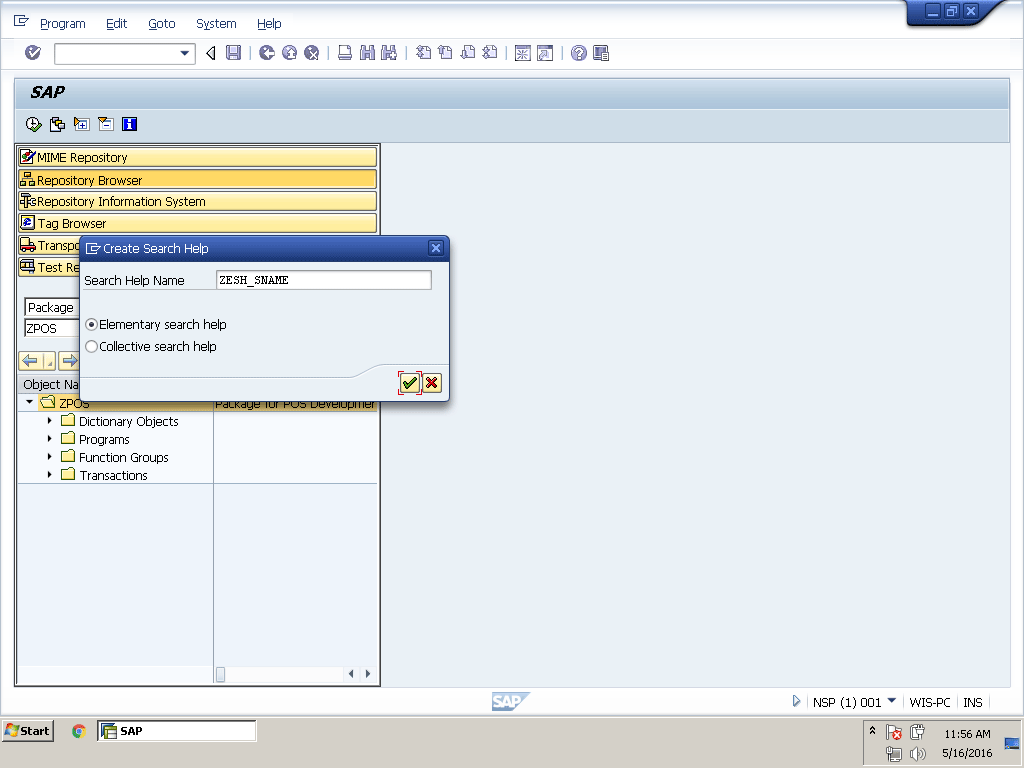The height and width of the screenshot is (768, 1024).
Task: Click the Search Help Name input field
Action: click(x=323, y=281)
